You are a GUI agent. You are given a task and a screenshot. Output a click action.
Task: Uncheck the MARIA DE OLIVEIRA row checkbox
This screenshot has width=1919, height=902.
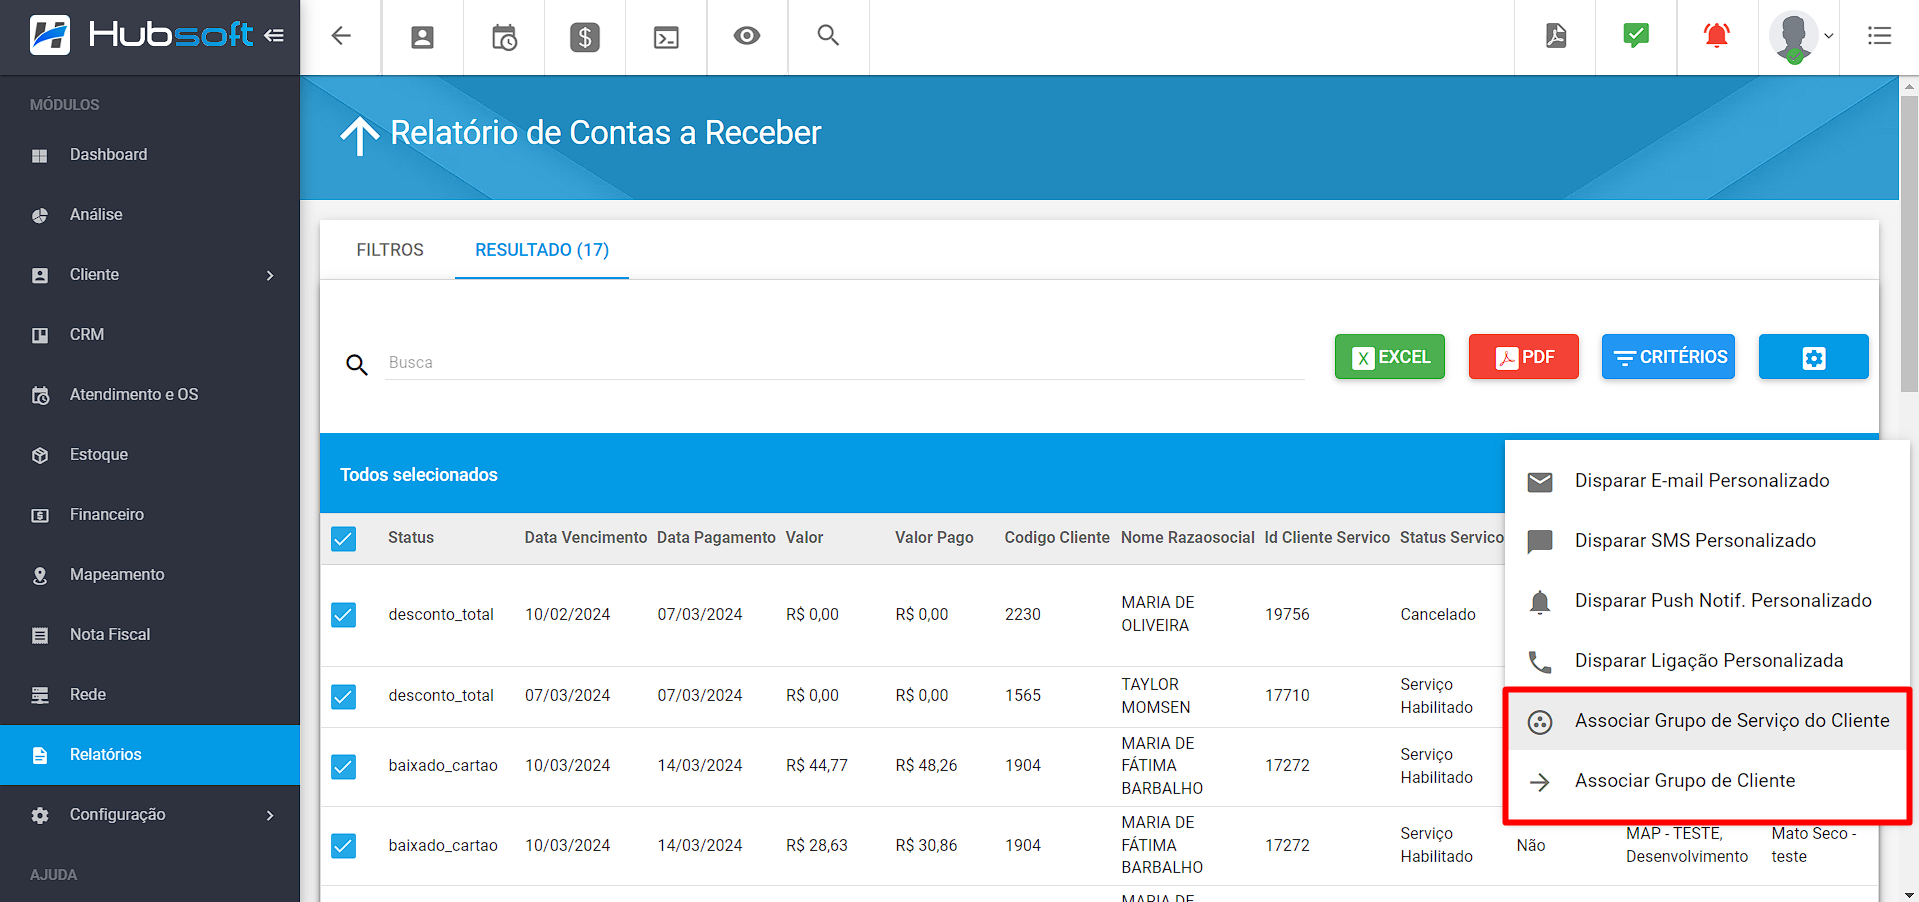pyautogui.click(x=343, y=614)
